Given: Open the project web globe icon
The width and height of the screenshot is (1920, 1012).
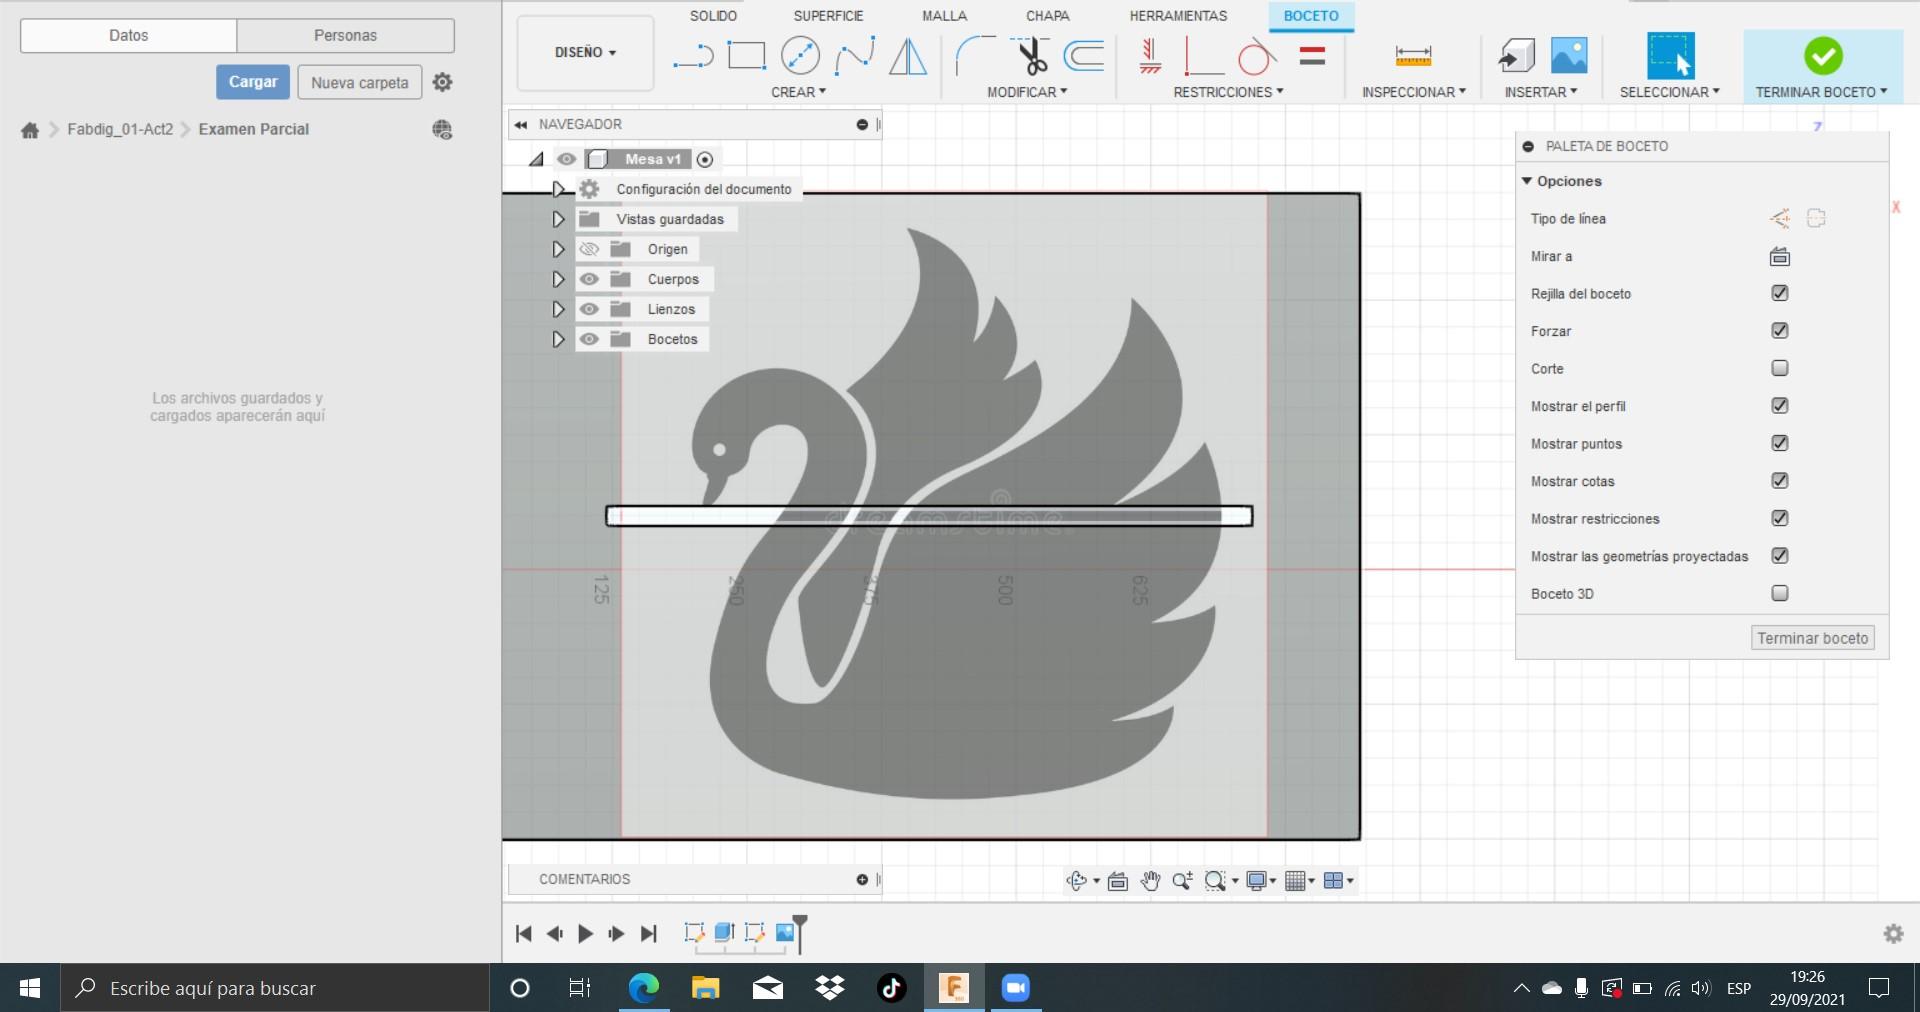Looking at the screenshot, I should pos(442,130).
